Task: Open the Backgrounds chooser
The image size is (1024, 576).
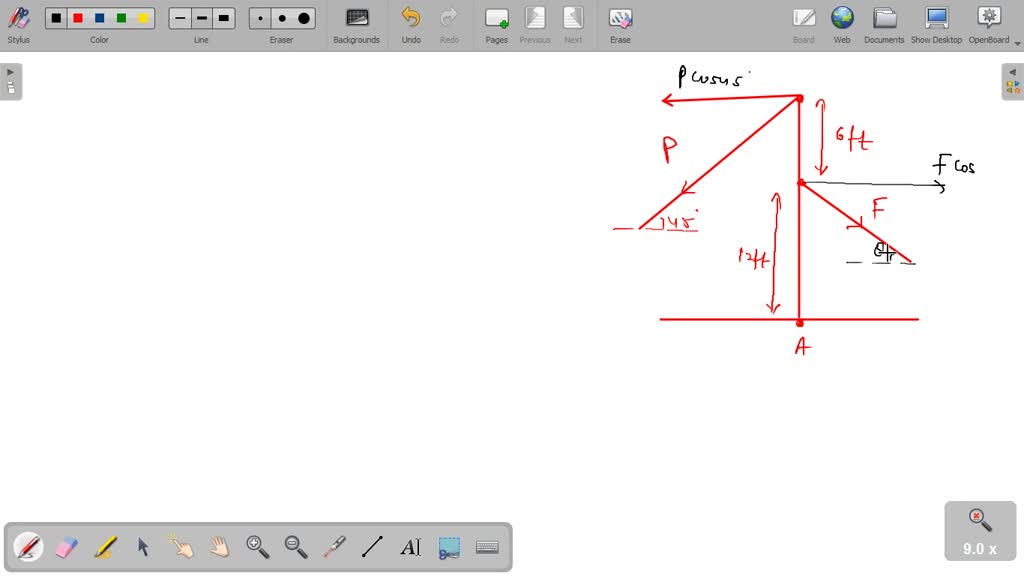Action: [357, 24]
